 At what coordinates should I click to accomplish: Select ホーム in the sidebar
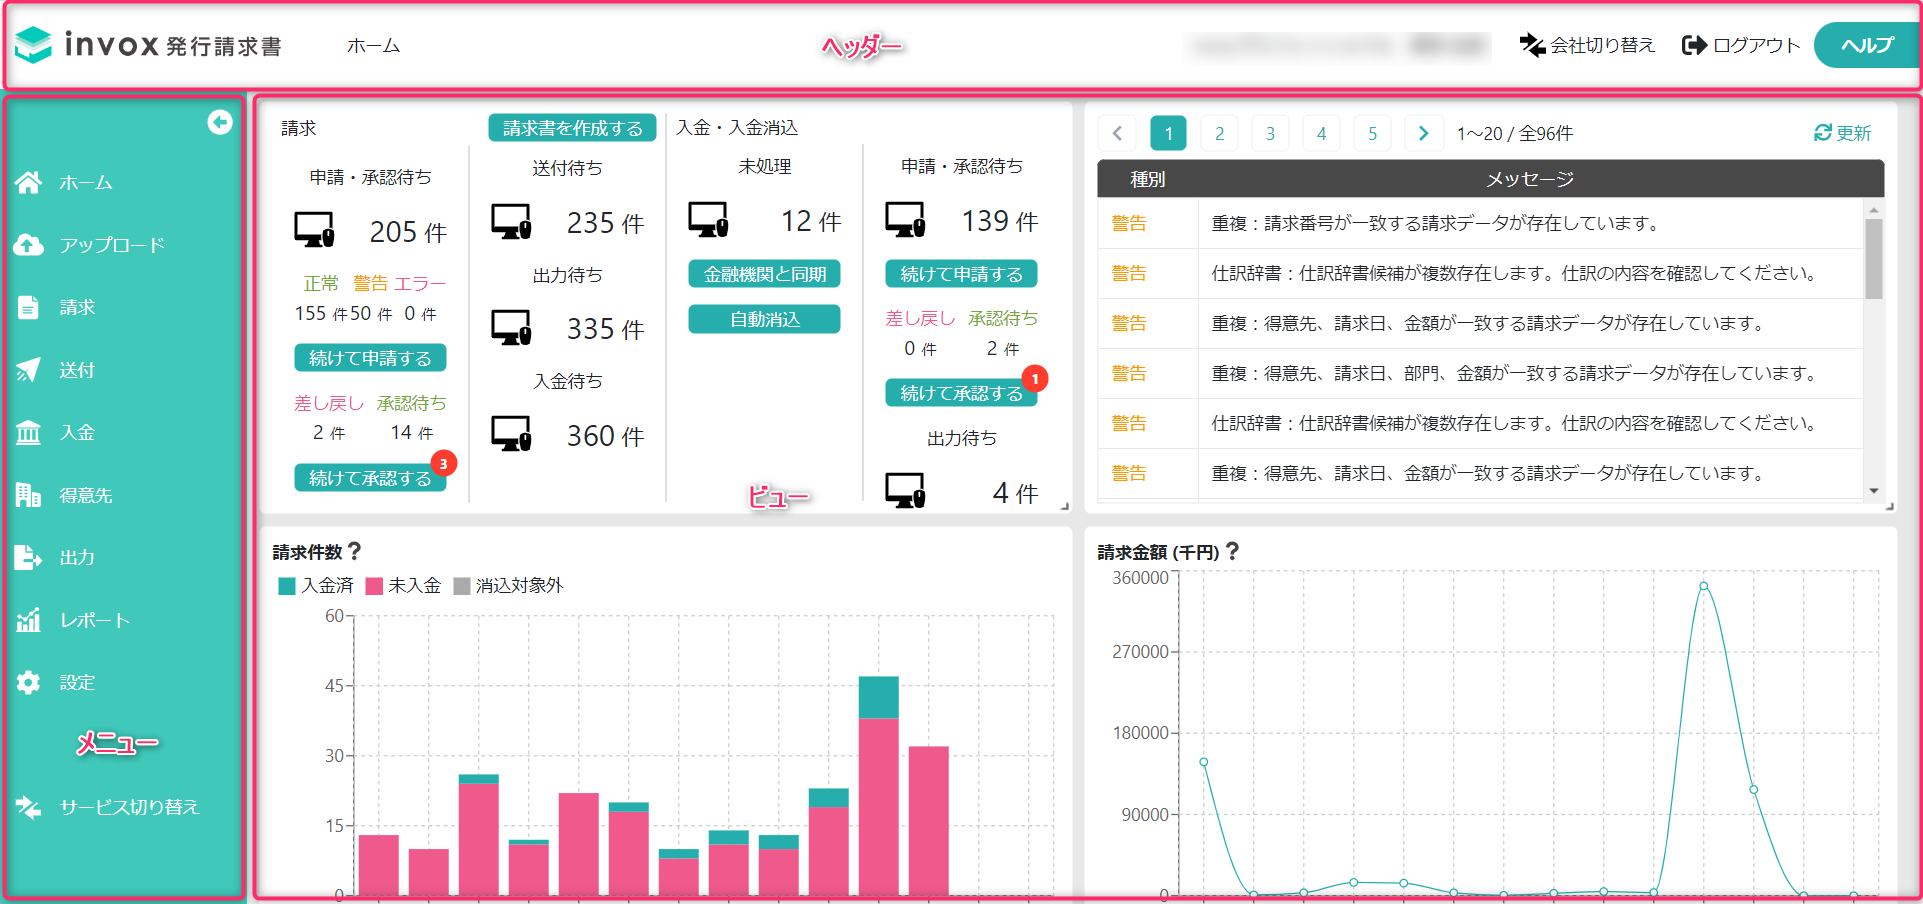(x=85, y=181)
